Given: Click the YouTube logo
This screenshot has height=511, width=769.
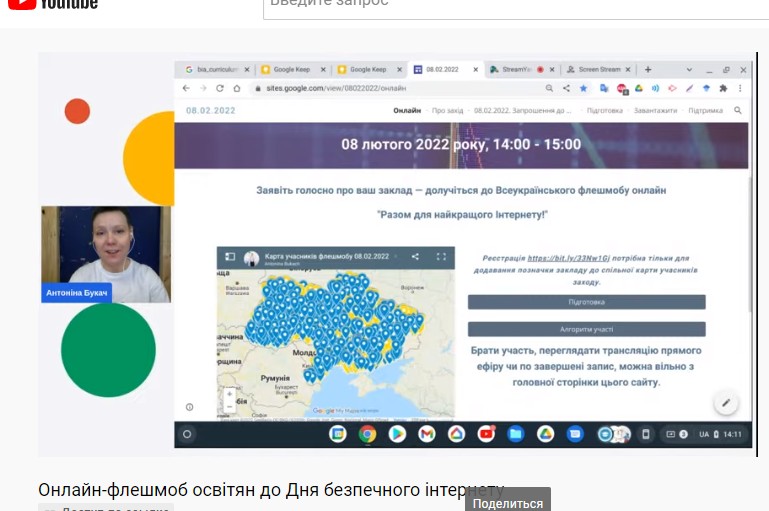Looking at the screenshot, I should (52, 3).
